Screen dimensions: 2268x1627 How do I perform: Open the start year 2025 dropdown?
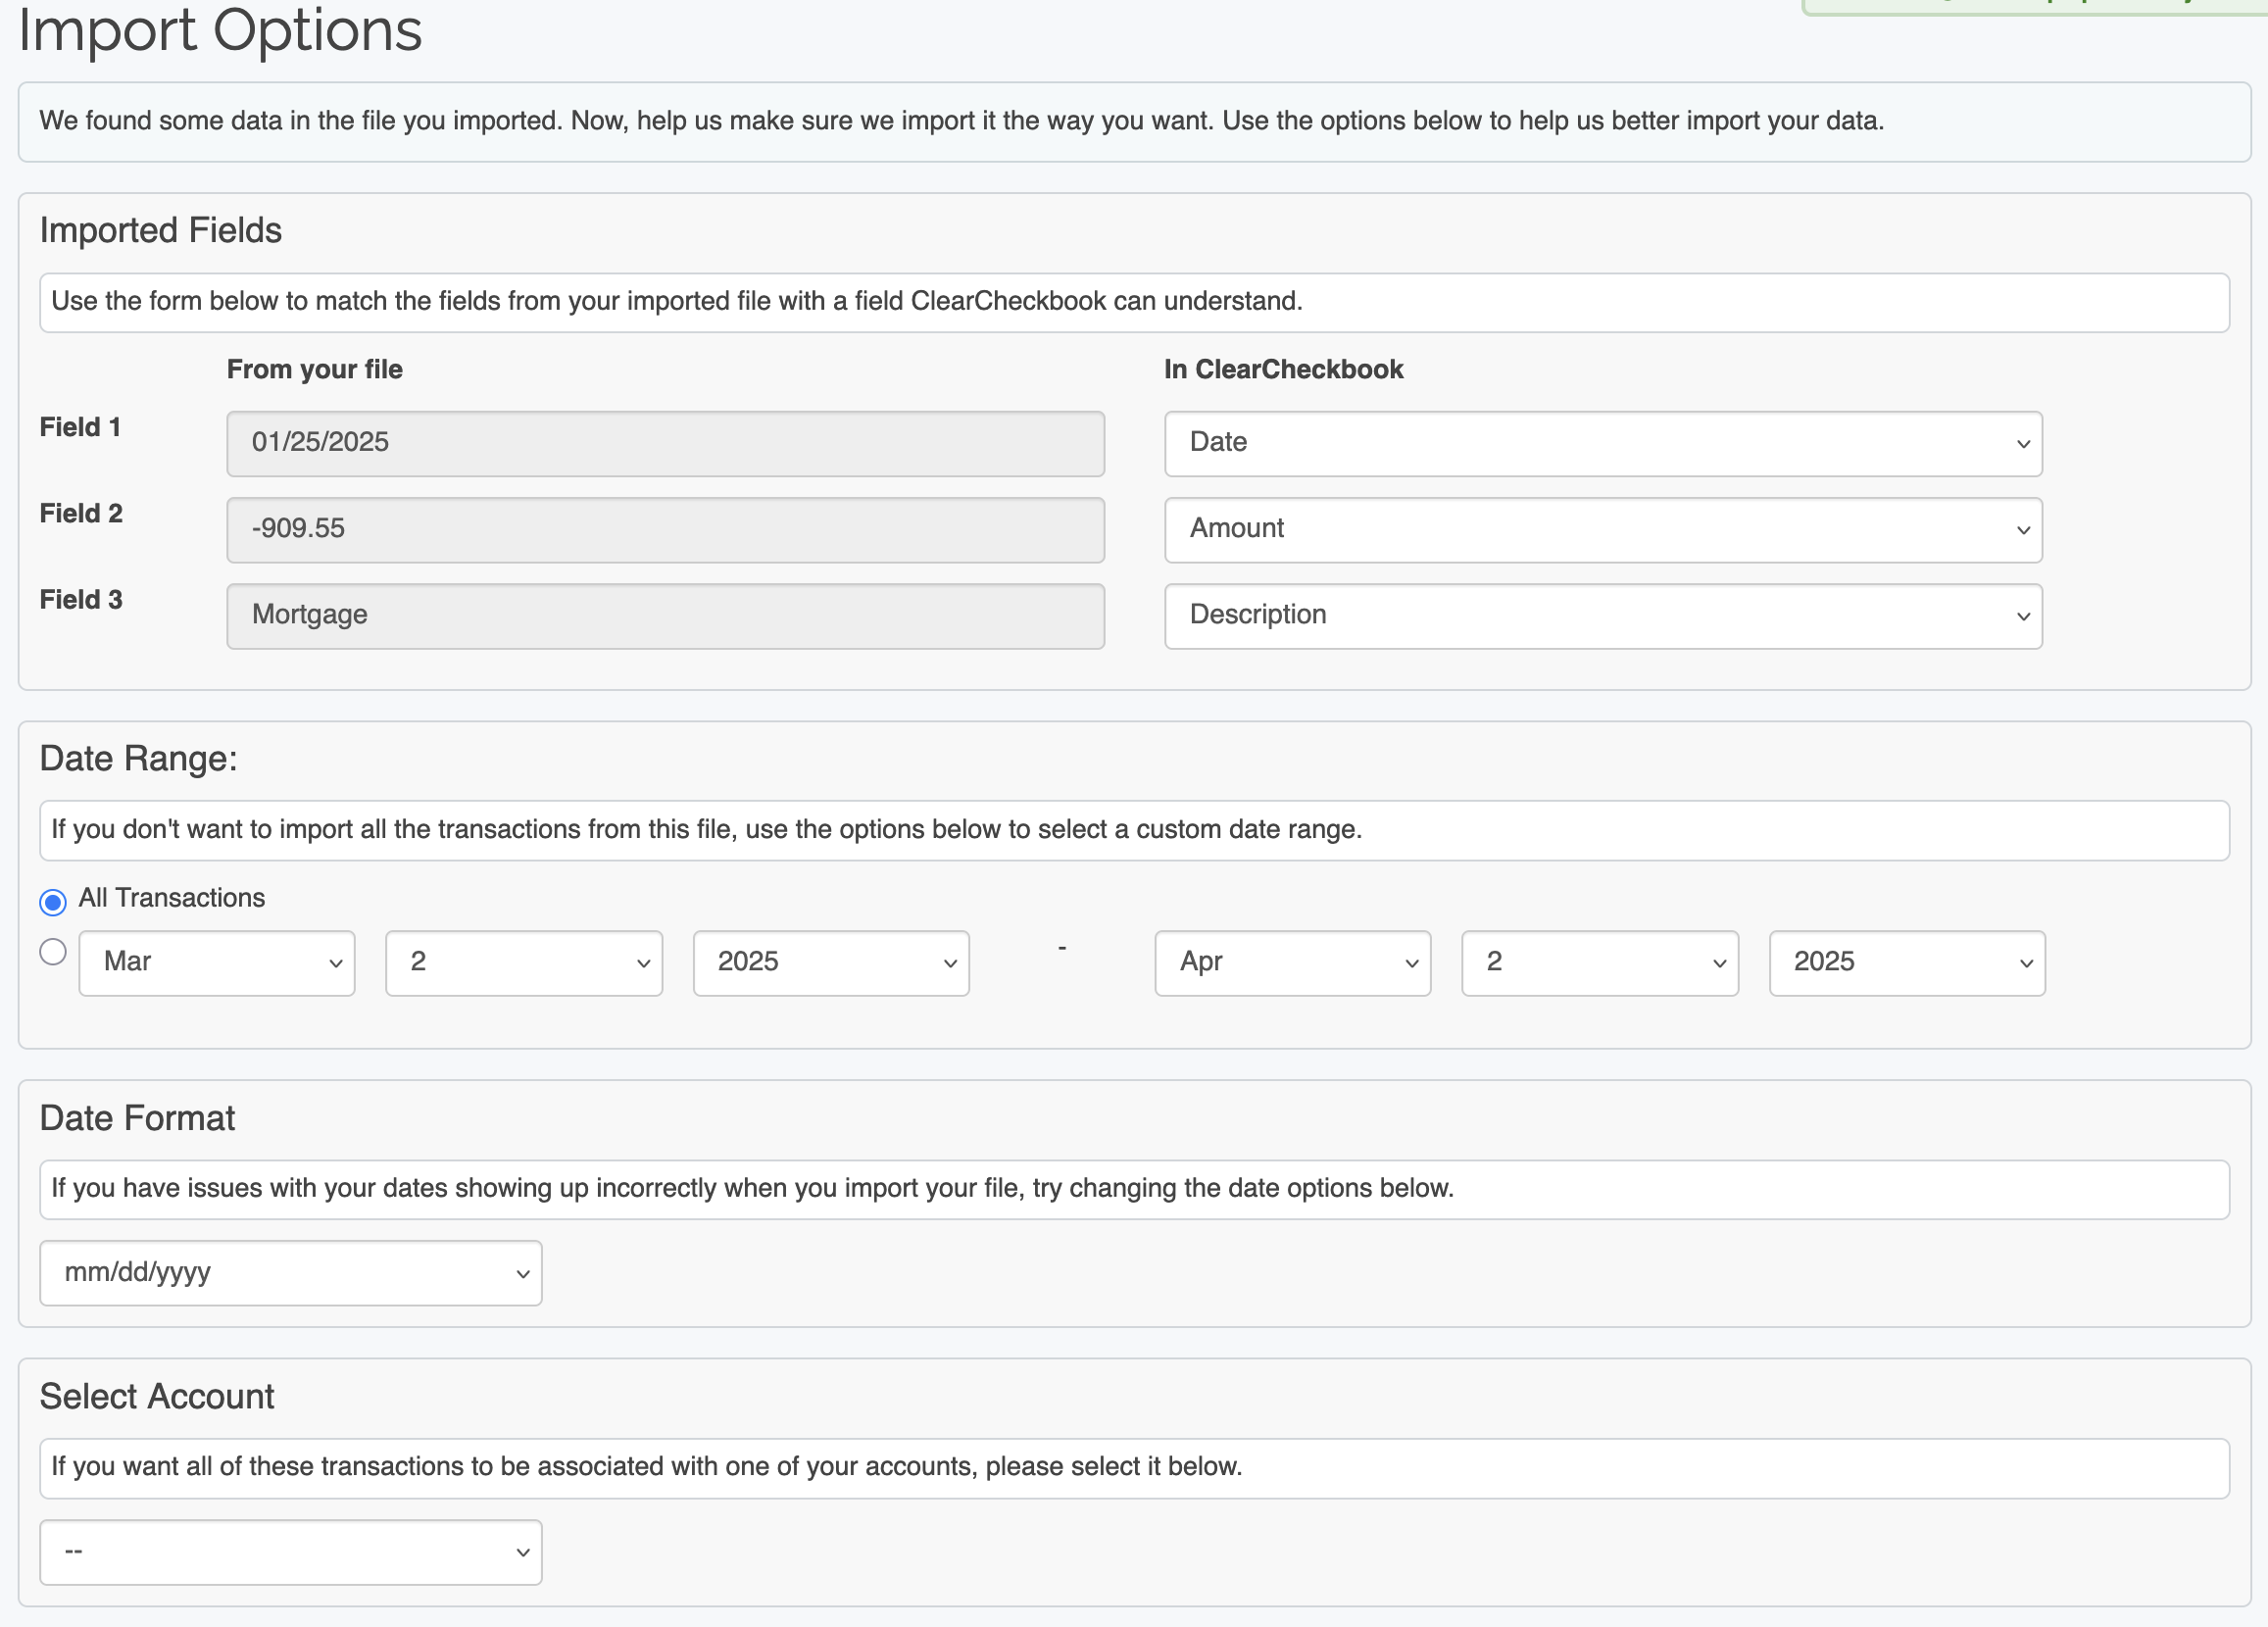tap(830, 962)
